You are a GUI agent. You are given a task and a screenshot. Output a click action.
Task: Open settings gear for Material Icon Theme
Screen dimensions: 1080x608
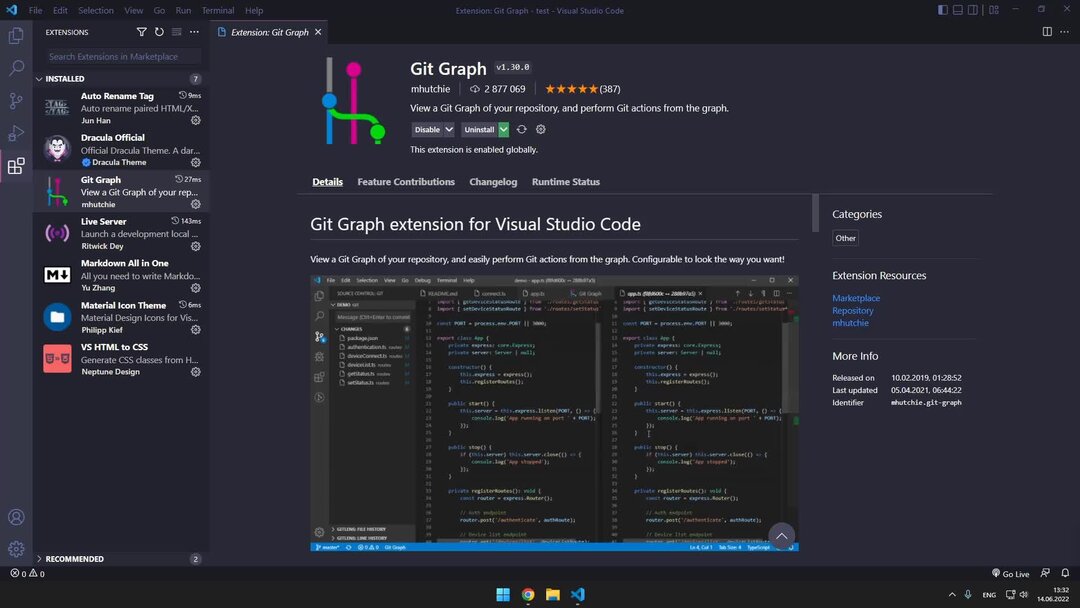(x=196, y=330)
